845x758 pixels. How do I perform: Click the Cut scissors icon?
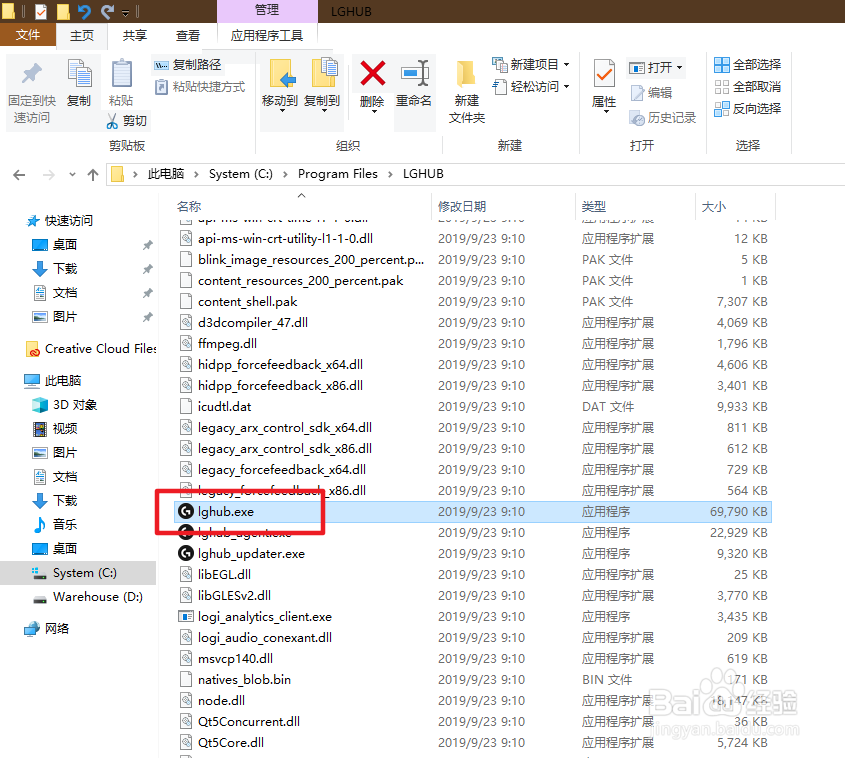coord(112,121)
